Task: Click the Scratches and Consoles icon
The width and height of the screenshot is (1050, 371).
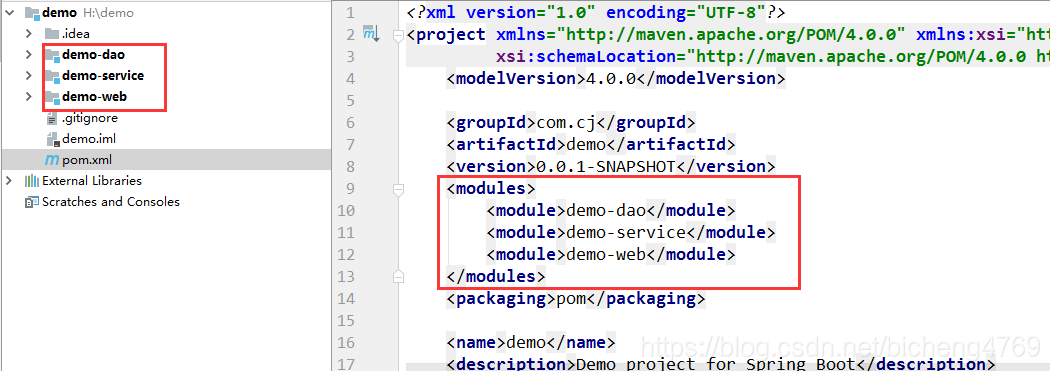Action: pyautogui.click(x=31, y=202)
